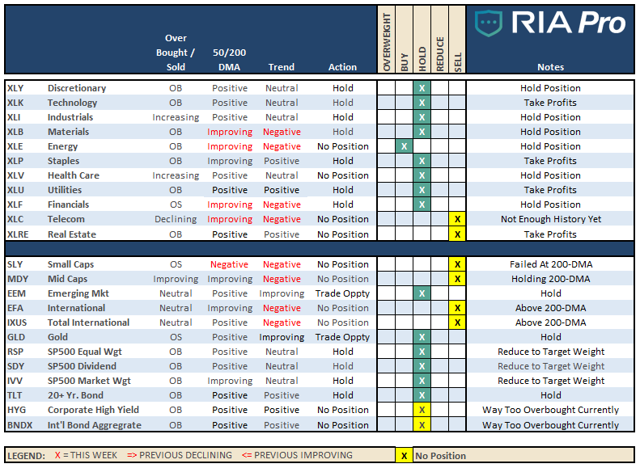Click the No Position legend label
This screenshot has height=468, width=640.
440,456
